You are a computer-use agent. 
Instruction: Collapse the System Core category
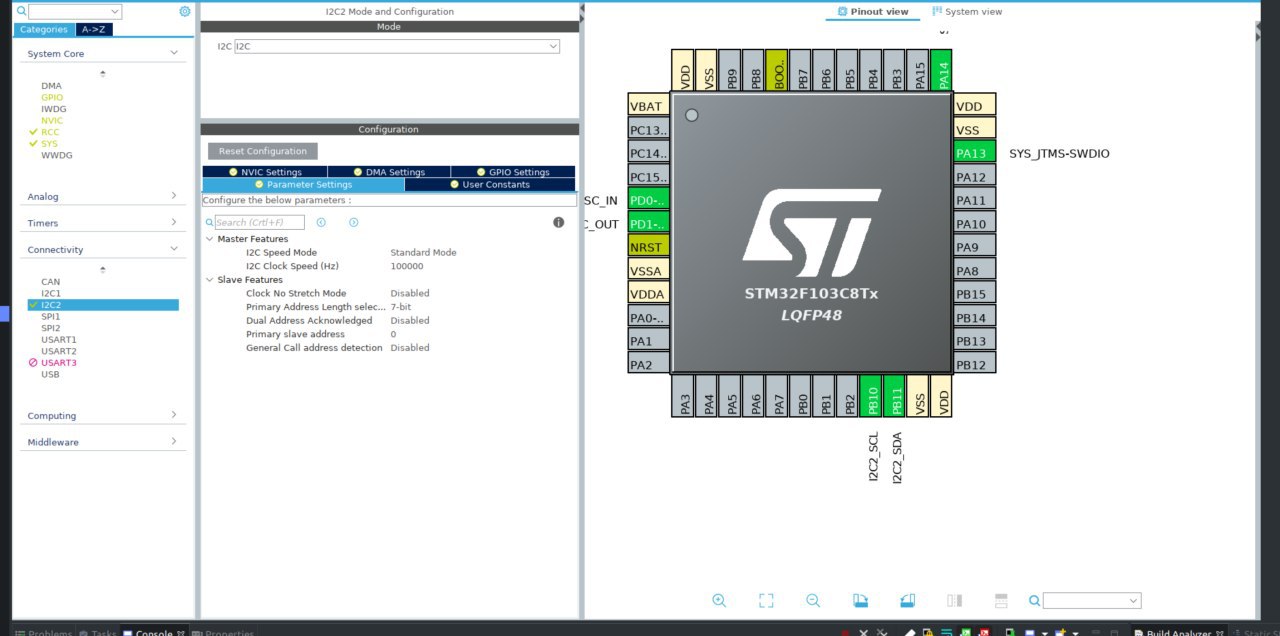(x=173, y=53)
